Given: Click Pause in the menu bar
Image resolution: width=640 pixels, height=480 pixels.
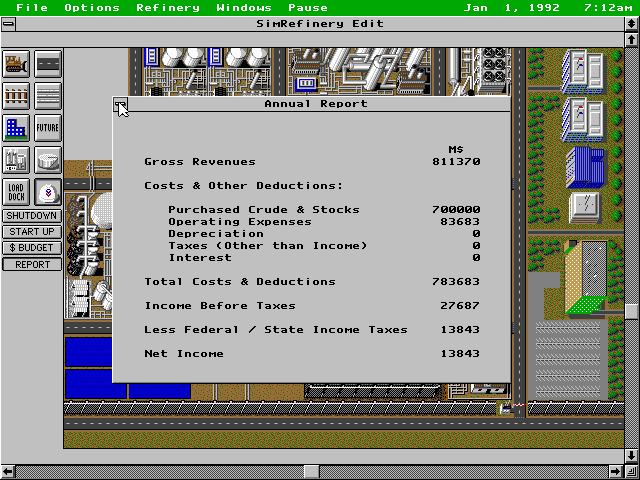Looking at the screenshot, I should coord(308,8).
